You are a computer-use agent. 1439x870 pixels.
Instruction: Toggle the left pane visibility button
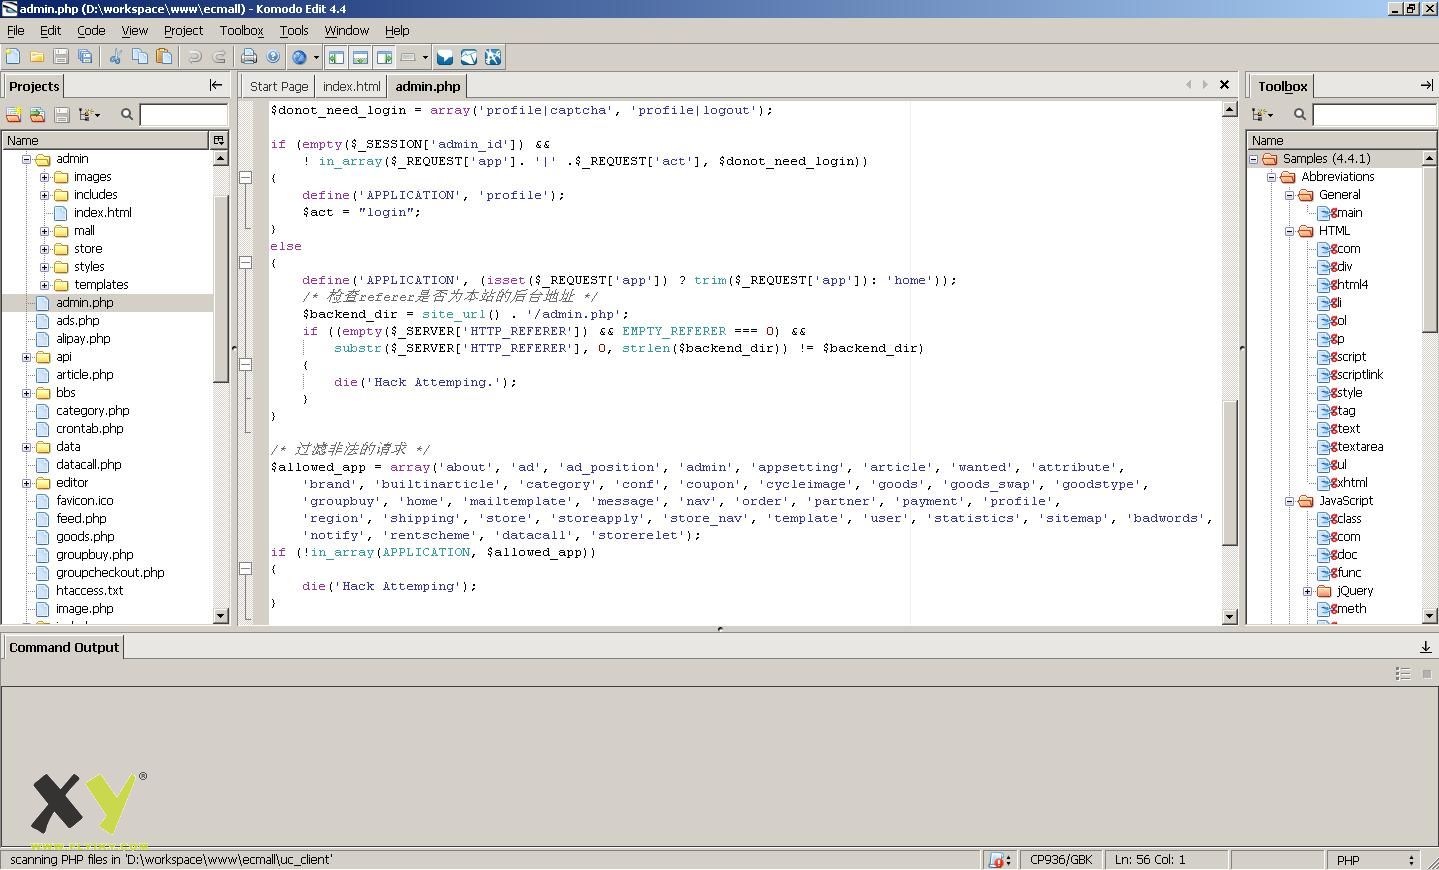(336, 57)
